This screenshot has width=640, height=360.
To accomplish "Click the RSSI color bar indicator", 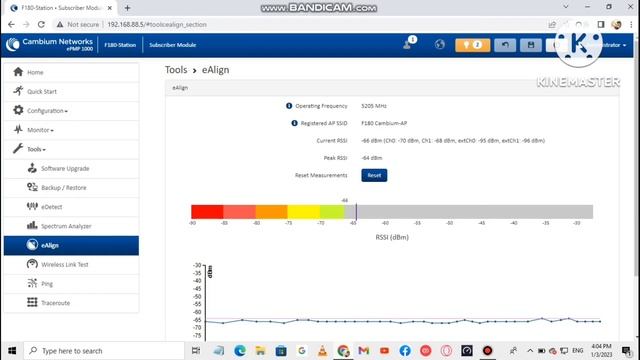I will tap(392, 212).
